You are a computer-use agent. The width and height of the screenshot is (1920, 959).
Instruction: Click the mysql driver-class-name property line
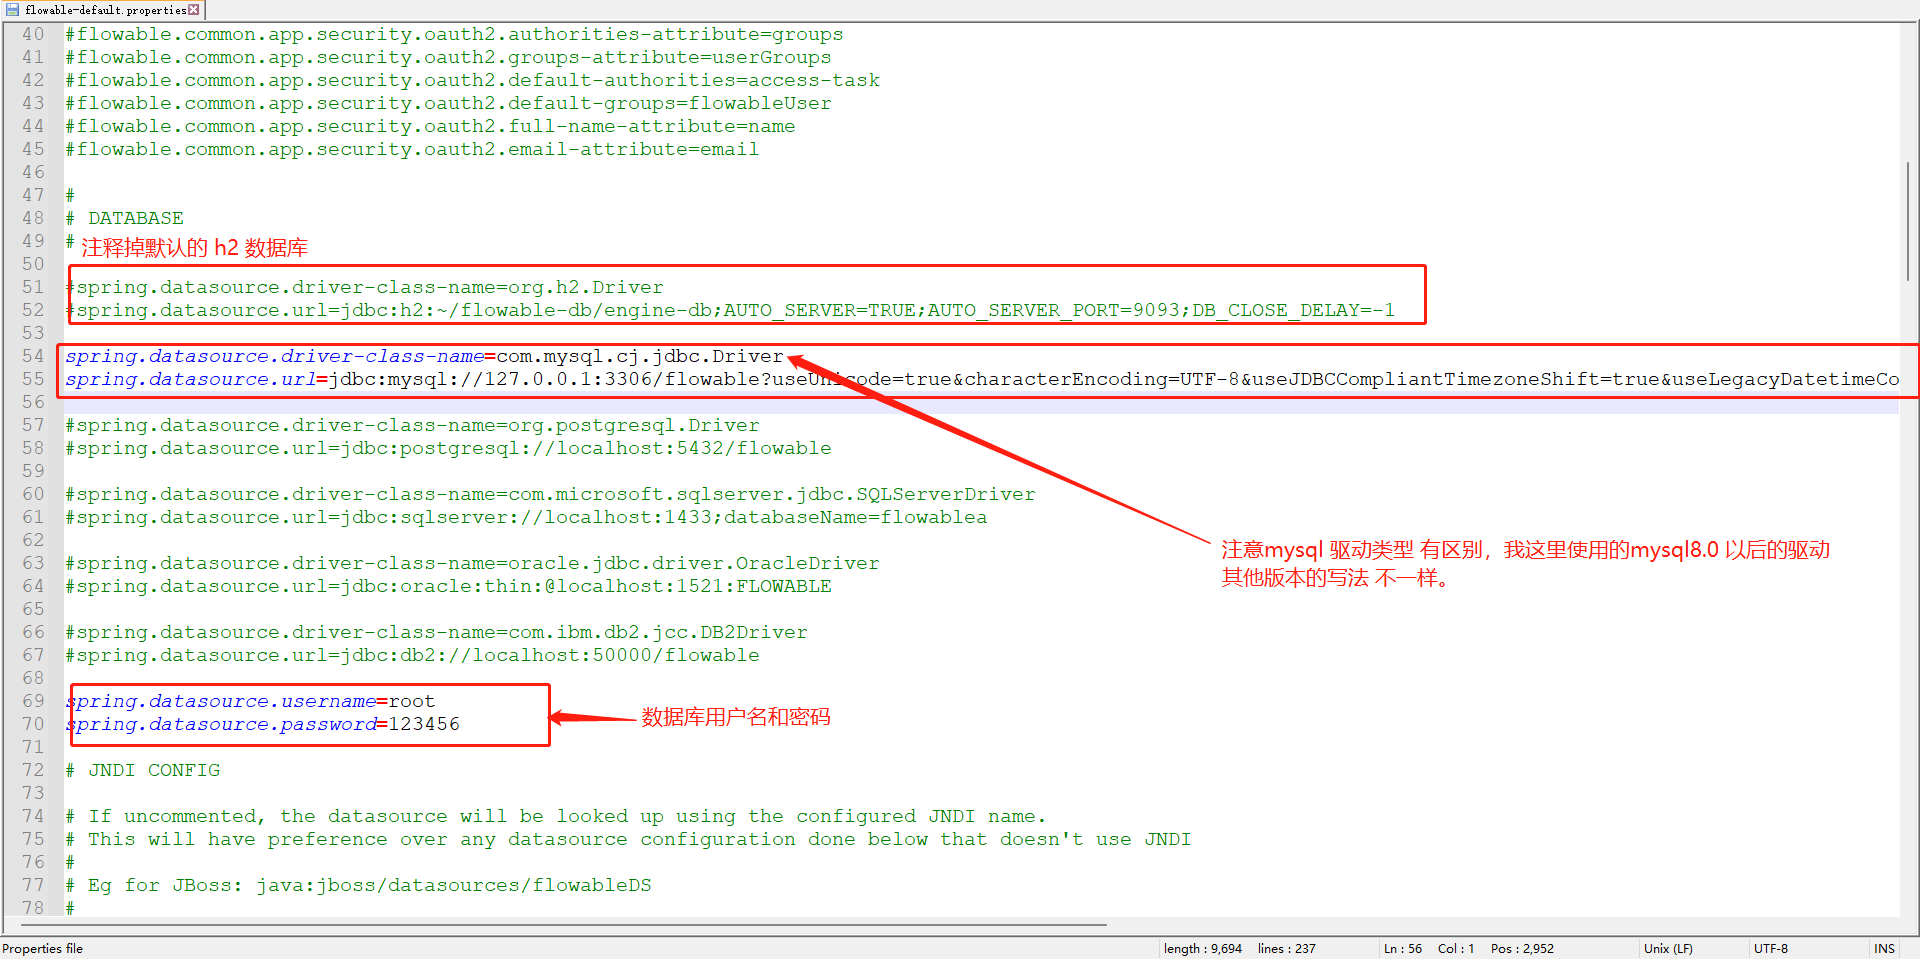click(x=420, y=355)
